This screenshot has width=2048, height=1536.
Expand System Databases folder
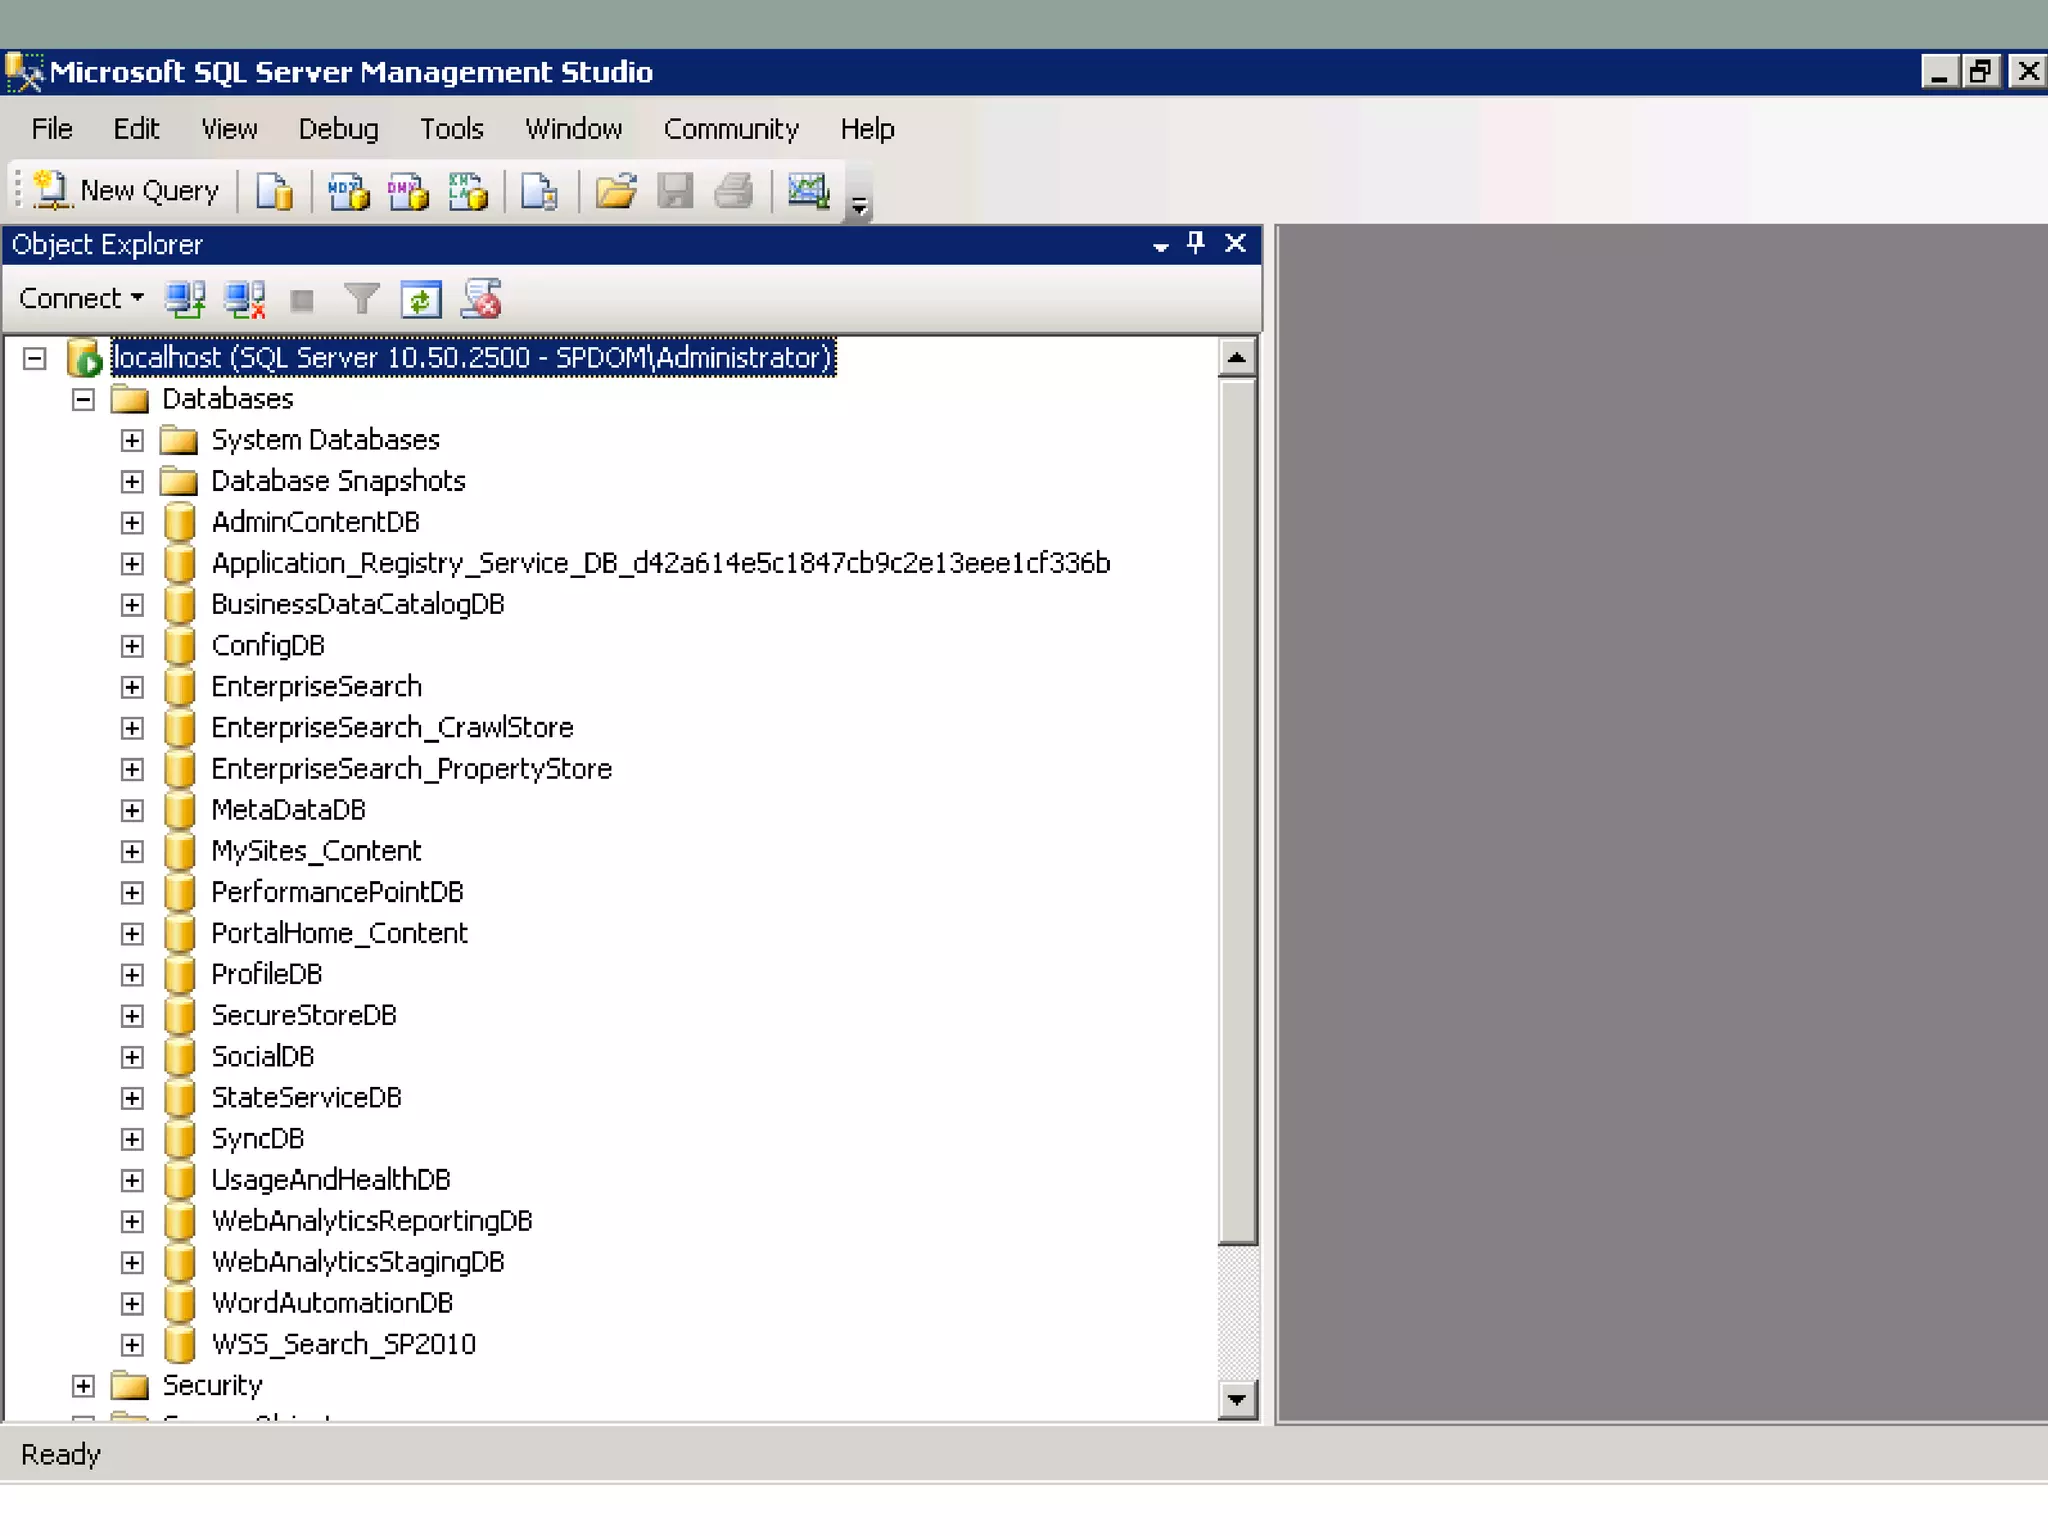(132, 441)
